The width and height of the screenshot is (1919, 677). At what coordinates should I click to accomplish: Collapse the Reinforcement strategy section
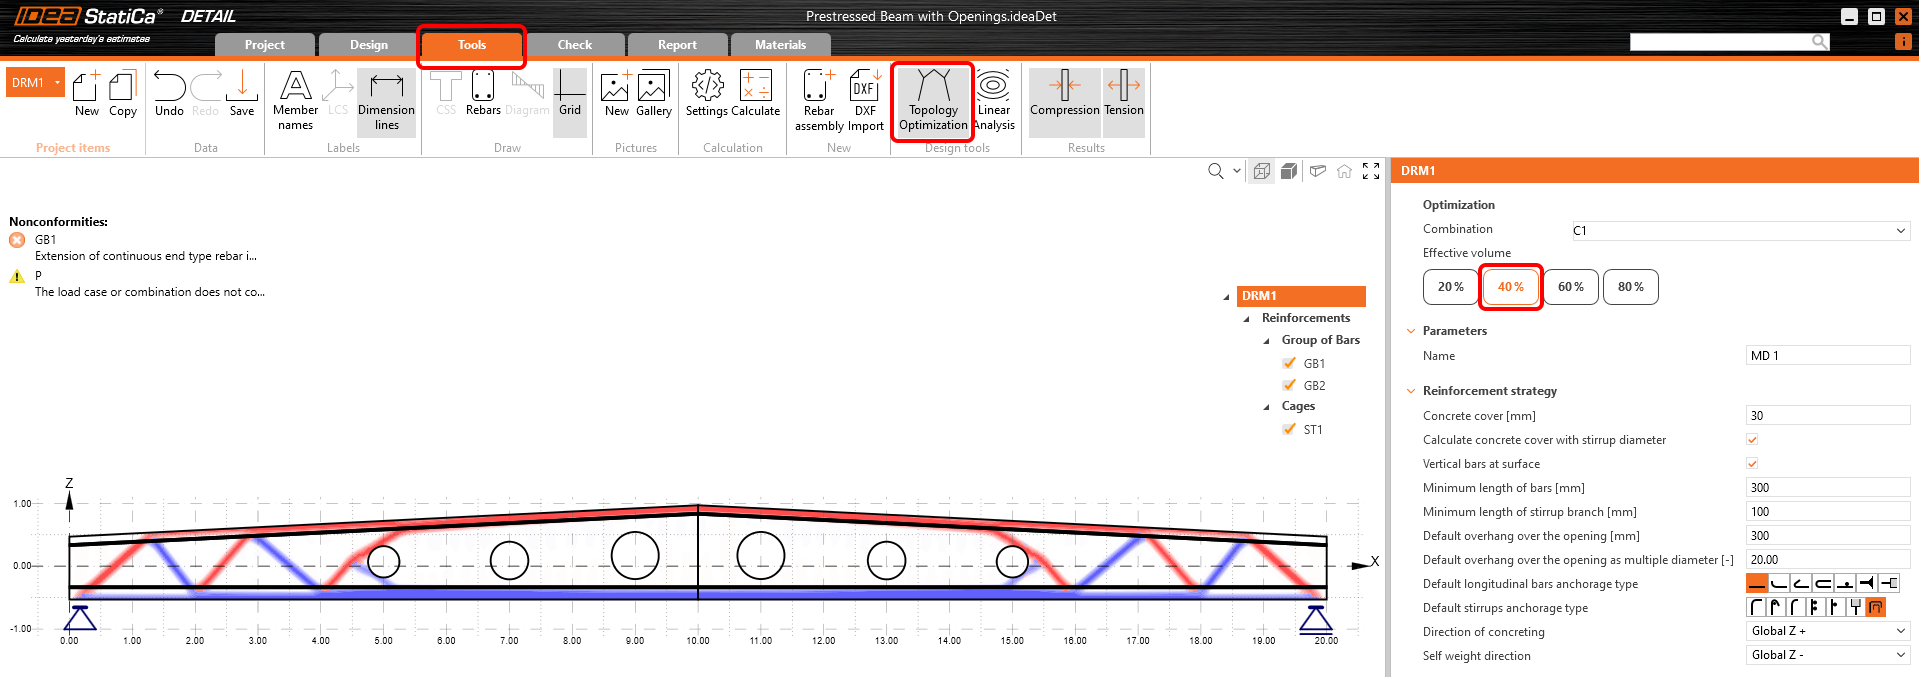click(1411, 391)
